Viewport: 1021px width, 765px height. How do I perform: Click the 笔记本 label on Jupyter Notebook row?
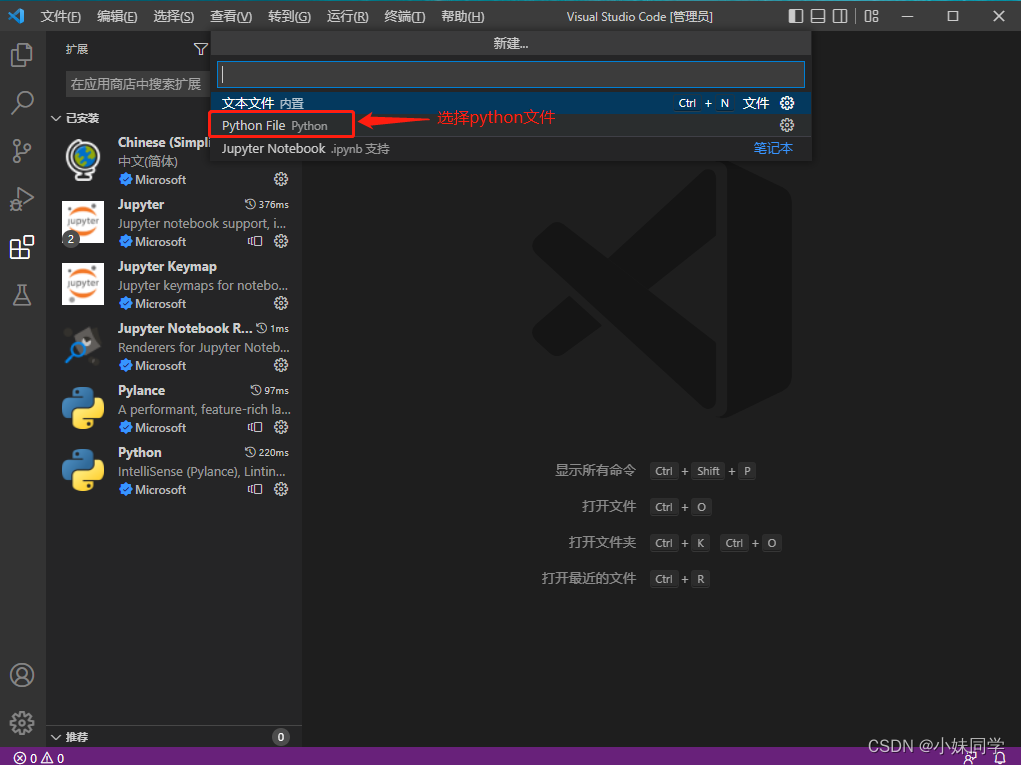click(x=773, y=148)
